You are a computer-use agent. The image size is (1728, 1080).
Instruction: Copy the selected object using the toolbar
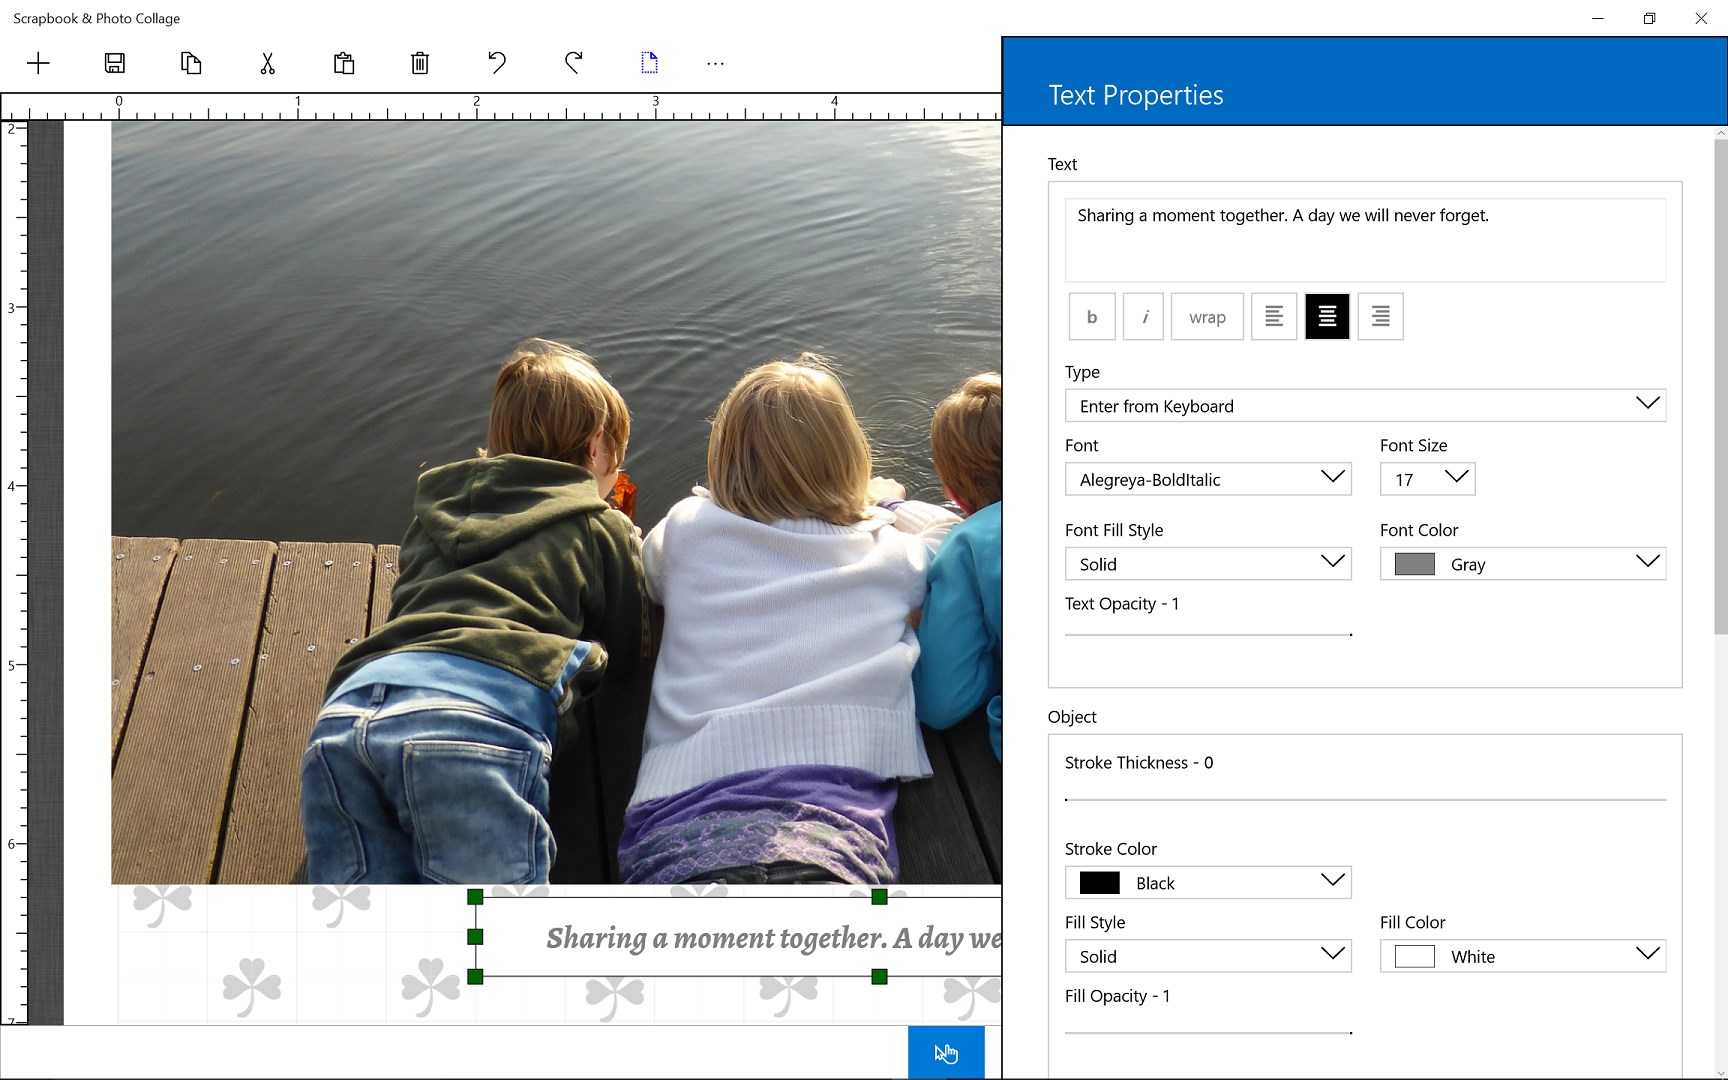pyautogui.click(x=191, y=64)
